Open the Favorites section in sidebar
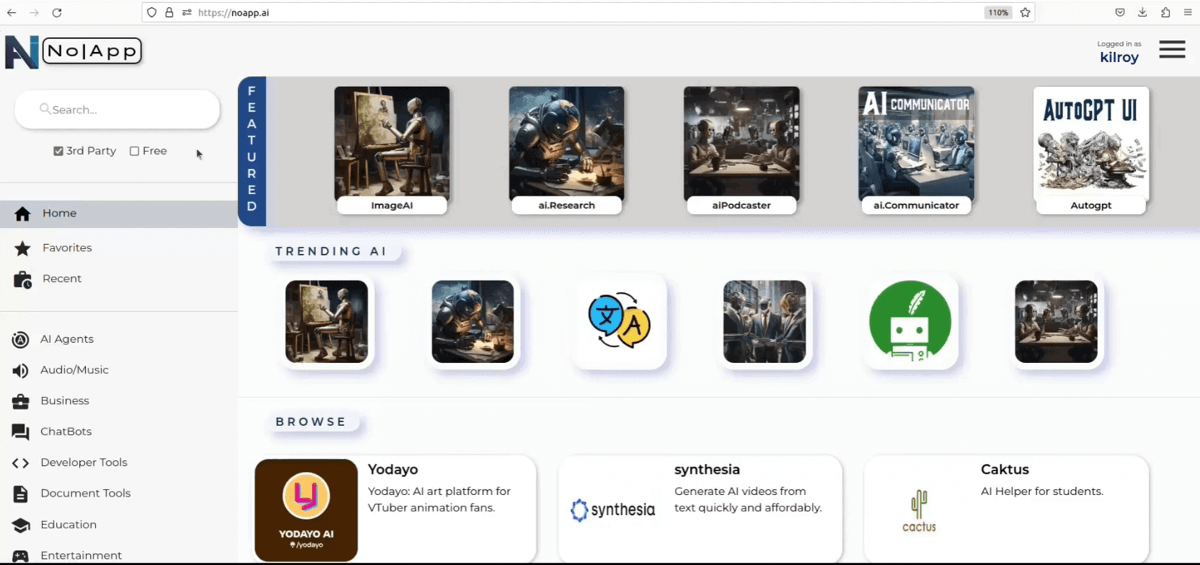Image resolution: width=1200 pixels, height=565 pixels. (x=66, y=248)
